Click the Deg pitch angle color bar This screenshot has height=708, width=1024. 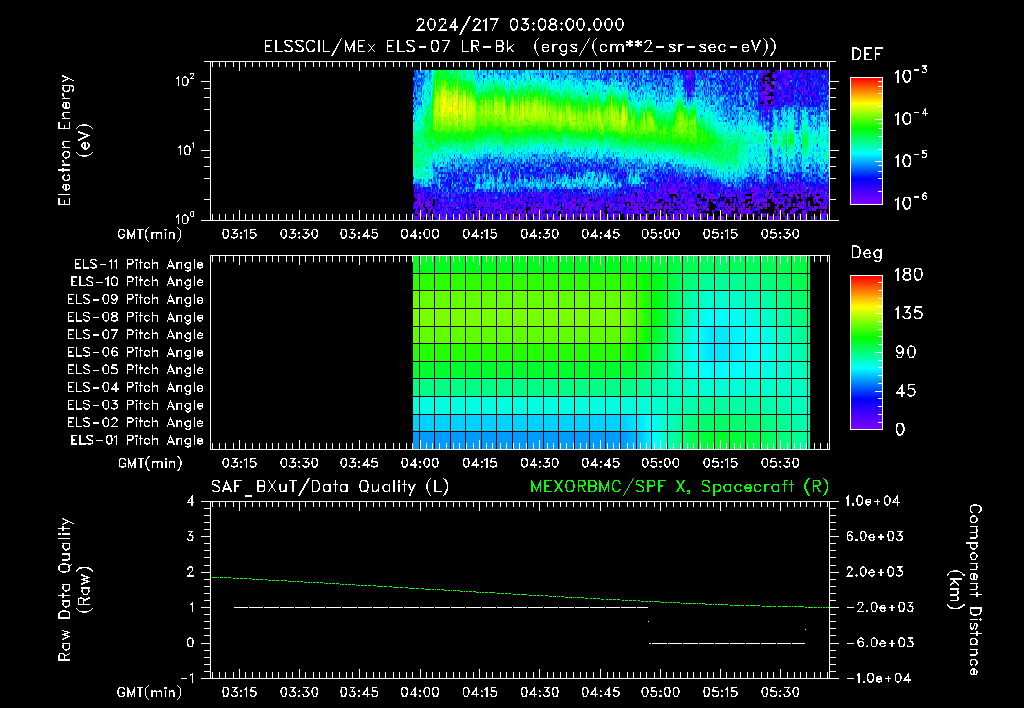tap(867, 352)
